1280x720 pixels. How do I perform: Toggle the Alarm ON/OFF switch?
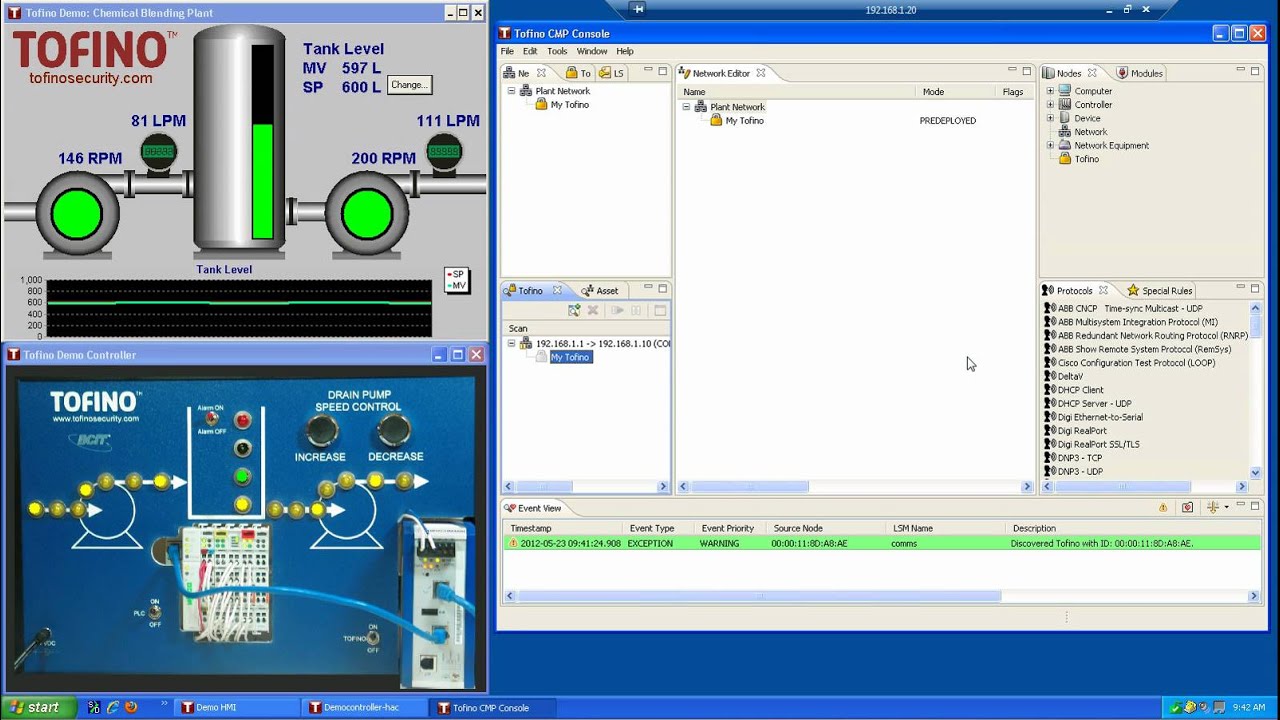click(211, 419)
